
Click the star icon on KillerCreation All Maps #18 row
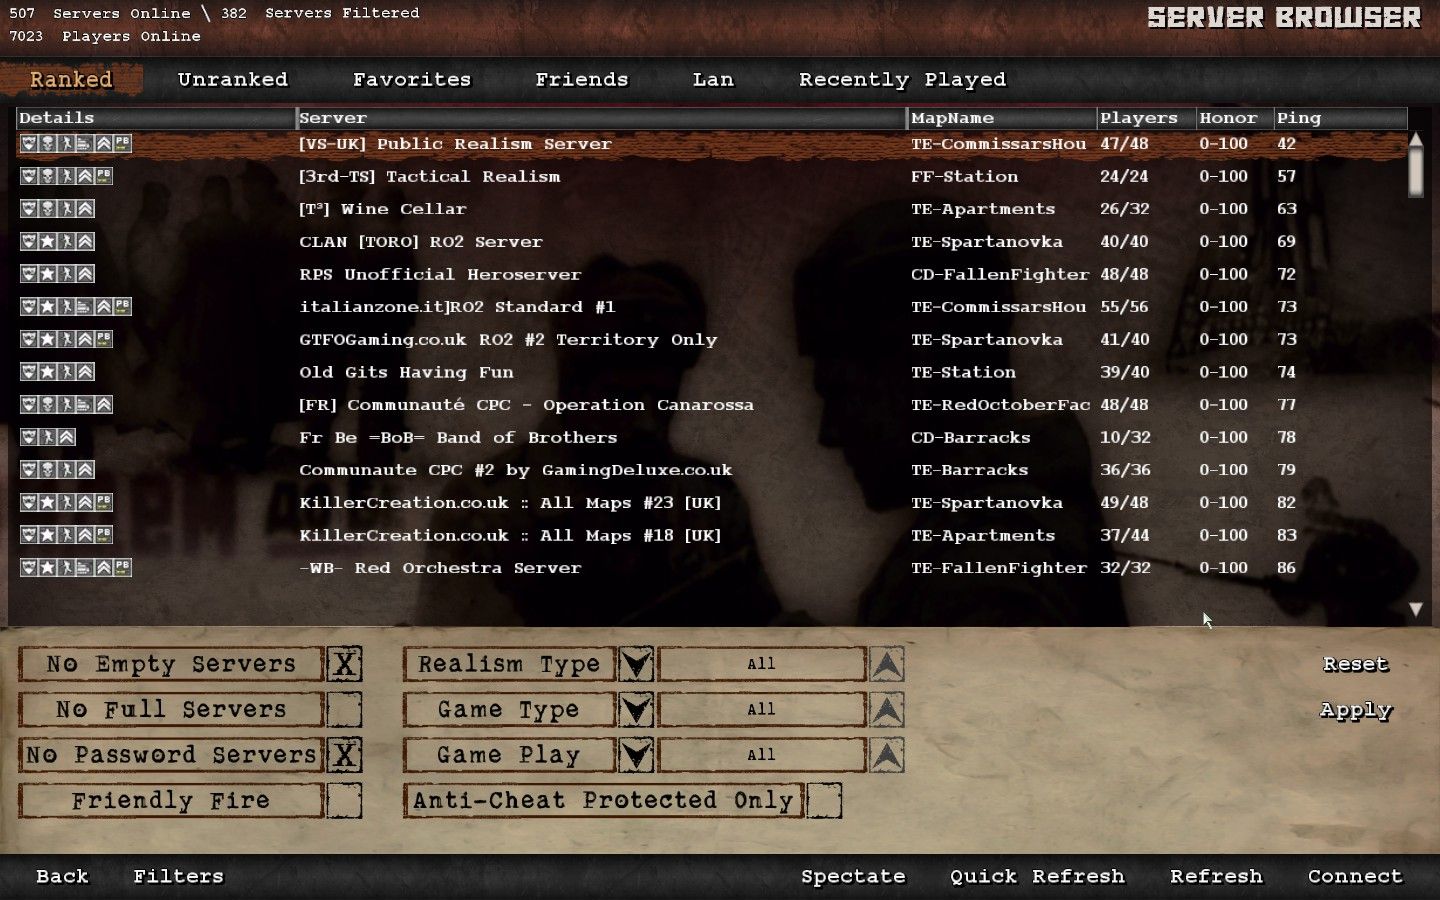click(x=47, y=535)
